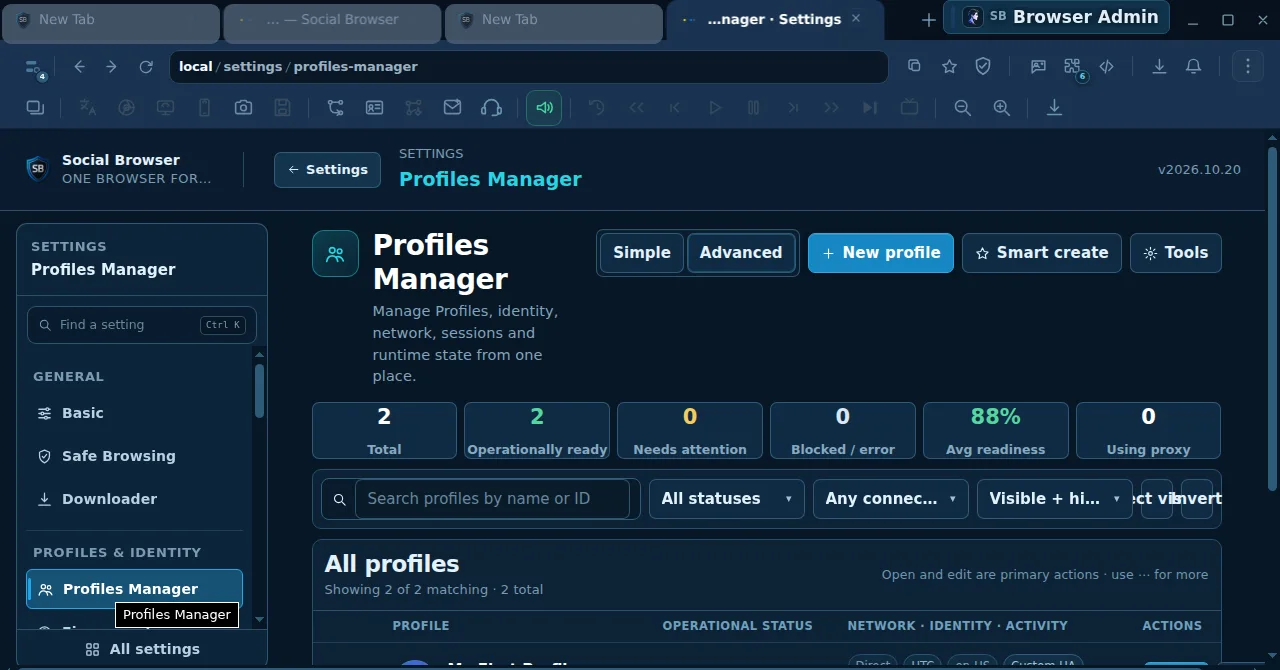Click the Operationally ready stat card
This screenshot has width=1280, height=670.
(x=537, y=430)
